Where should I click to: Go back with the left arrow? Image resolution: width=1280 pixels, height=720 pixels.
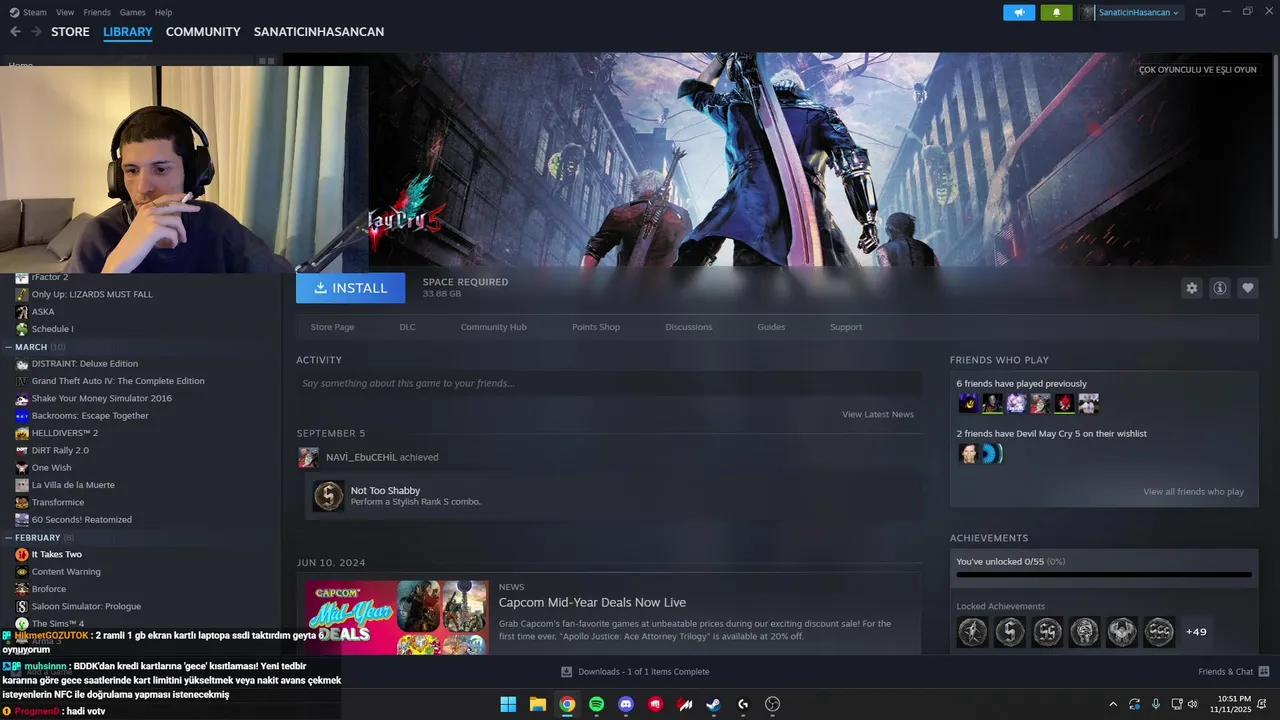tap(15, 32)
